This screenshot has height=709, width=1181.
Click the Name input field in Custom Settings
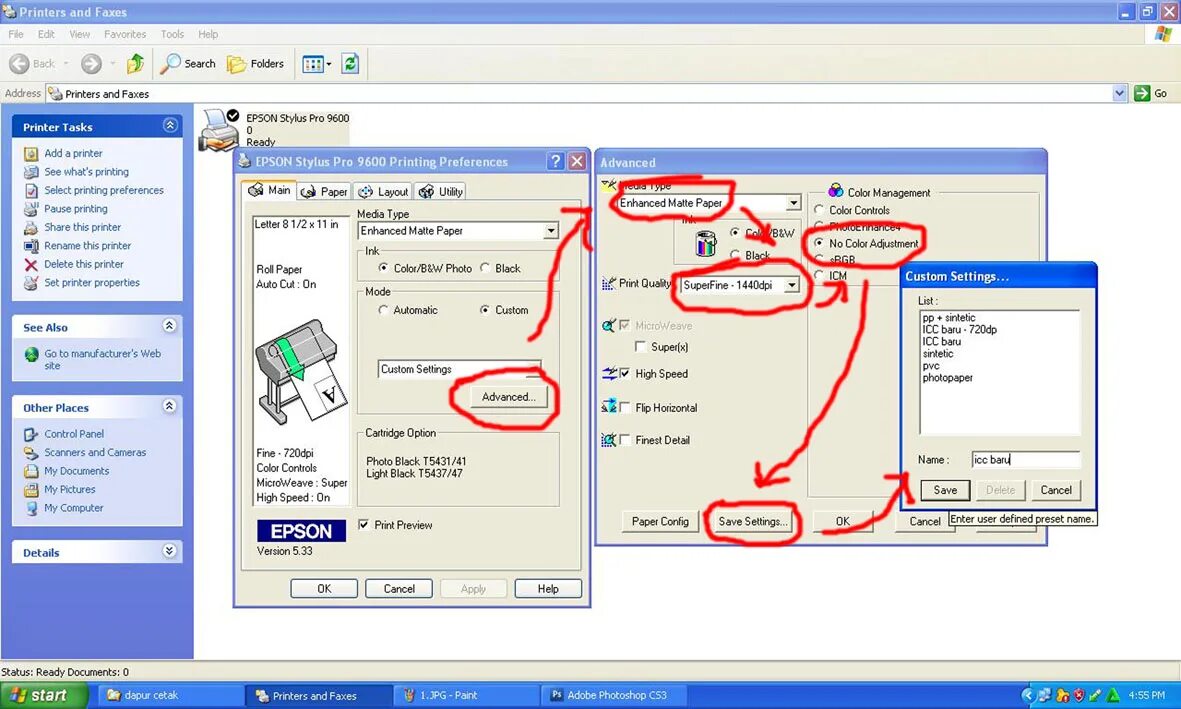(1026, 460)
